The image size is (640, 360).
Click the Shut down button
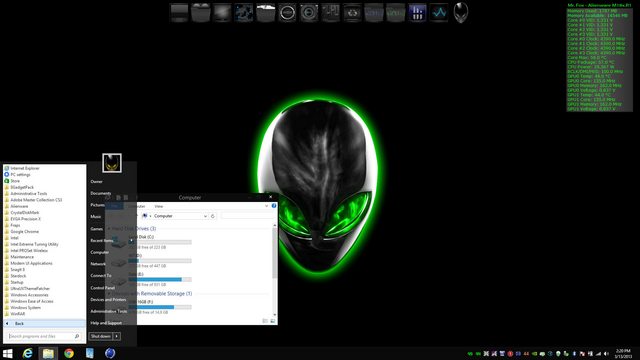pos(101,336)
